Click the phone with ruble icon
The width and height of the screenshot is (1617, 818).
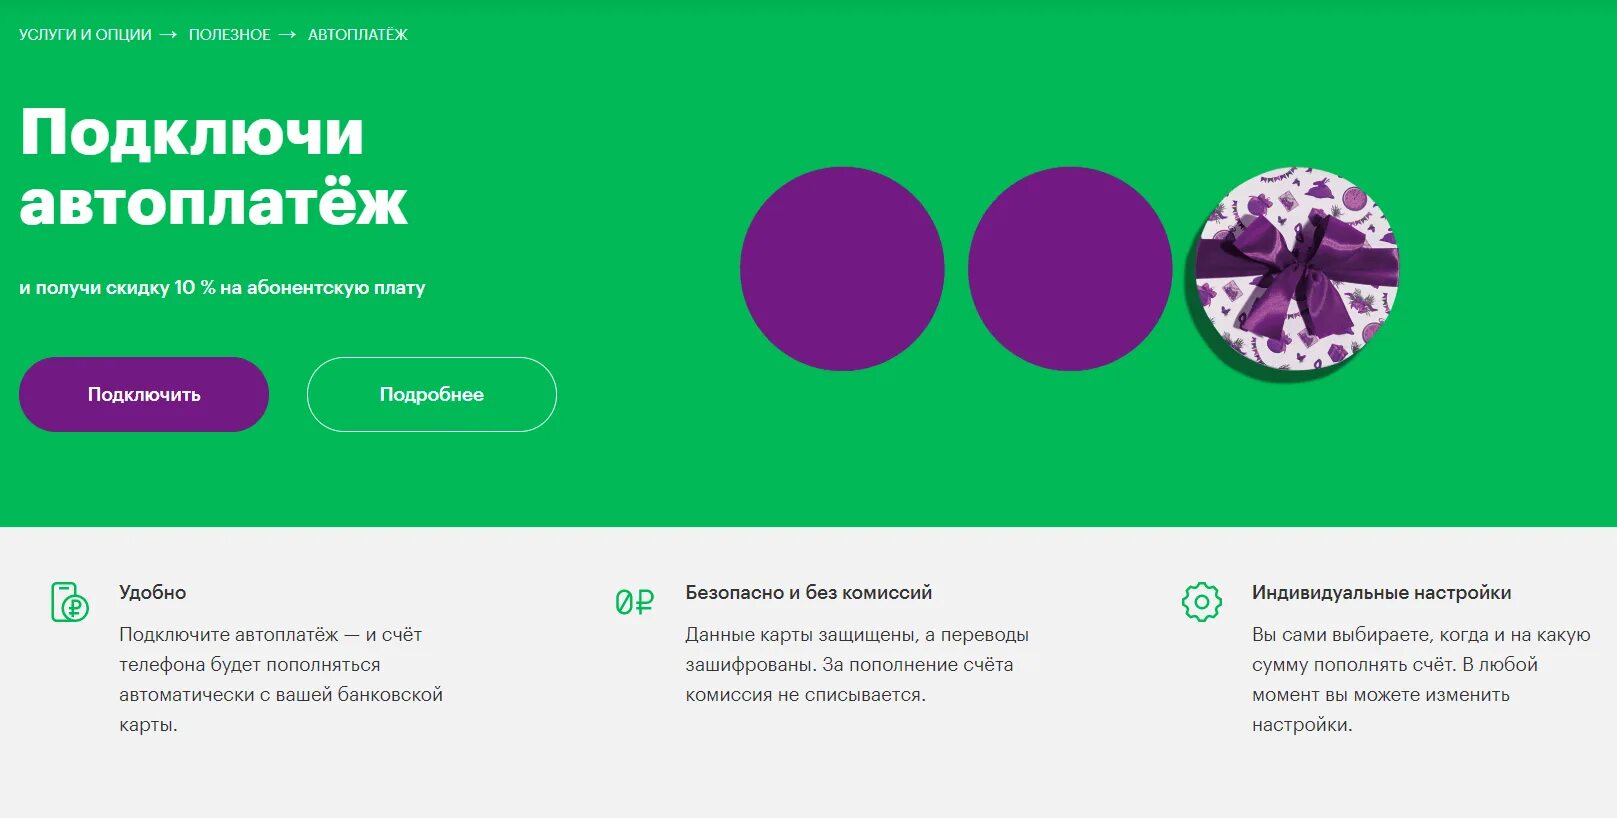pos(70,602)
